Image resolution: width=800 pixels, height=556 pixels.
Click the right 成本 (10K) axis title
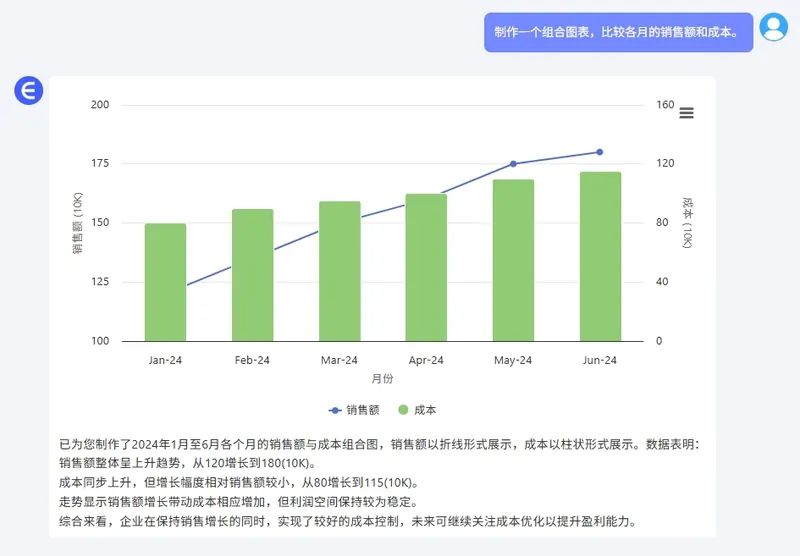point(687,223)
